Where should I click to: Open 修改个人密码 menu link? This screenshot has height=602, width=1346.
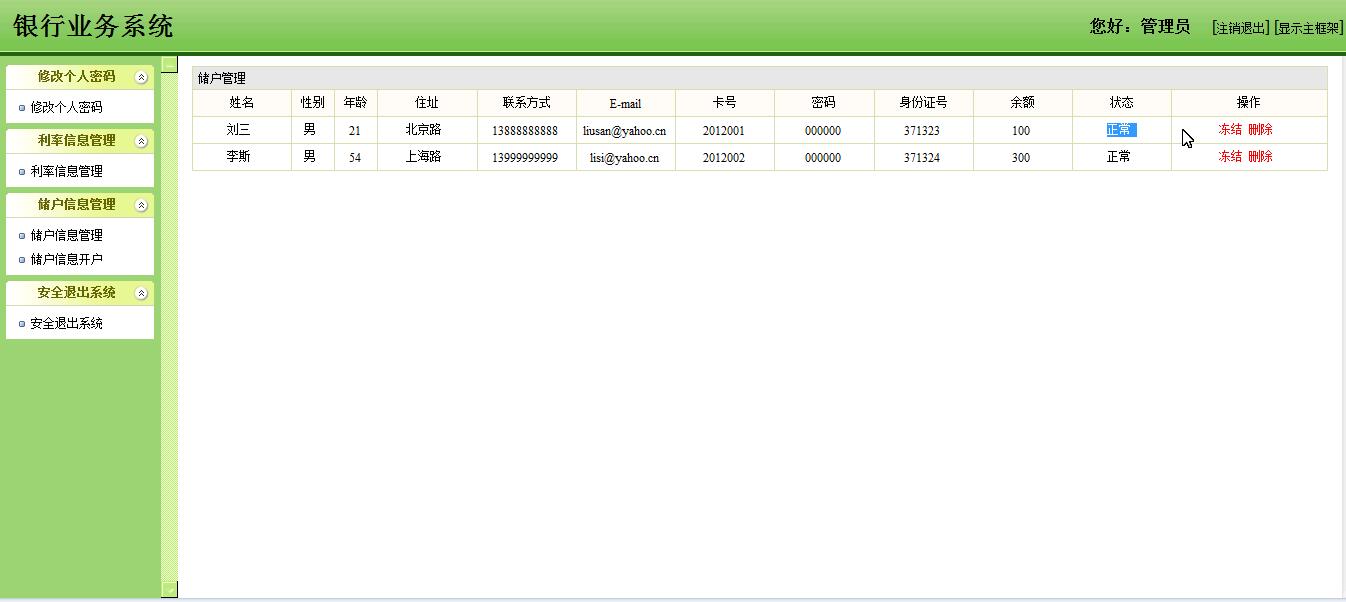click(66, 107)
